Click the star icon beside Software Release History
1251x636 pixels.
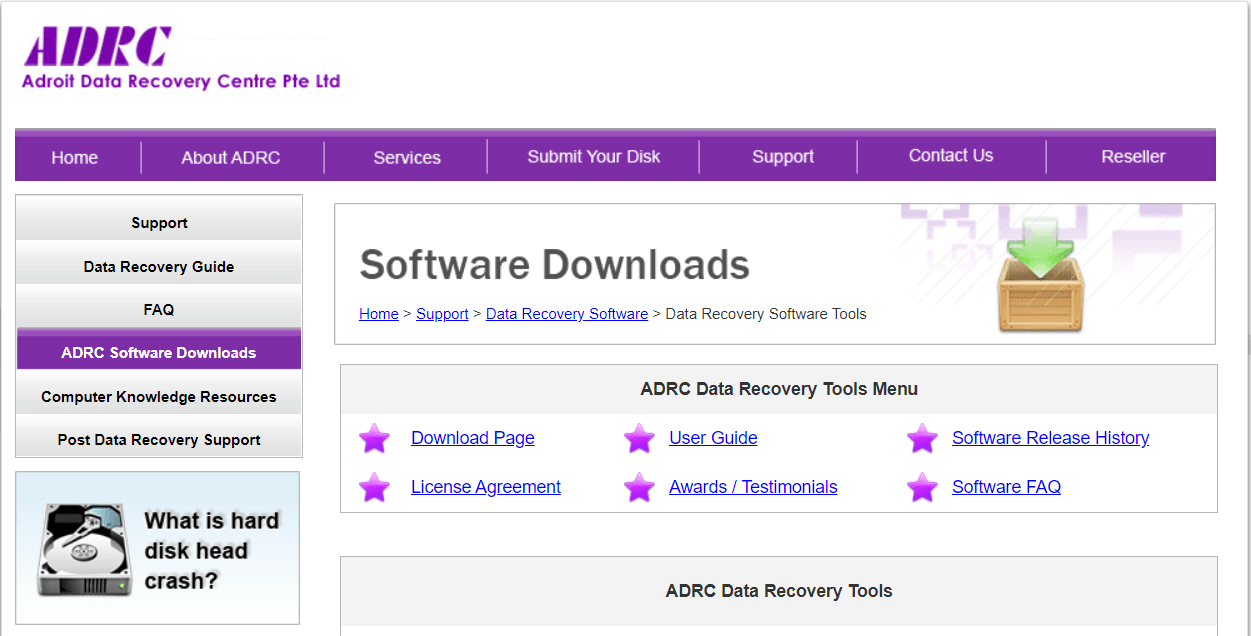tap(922, 438)
